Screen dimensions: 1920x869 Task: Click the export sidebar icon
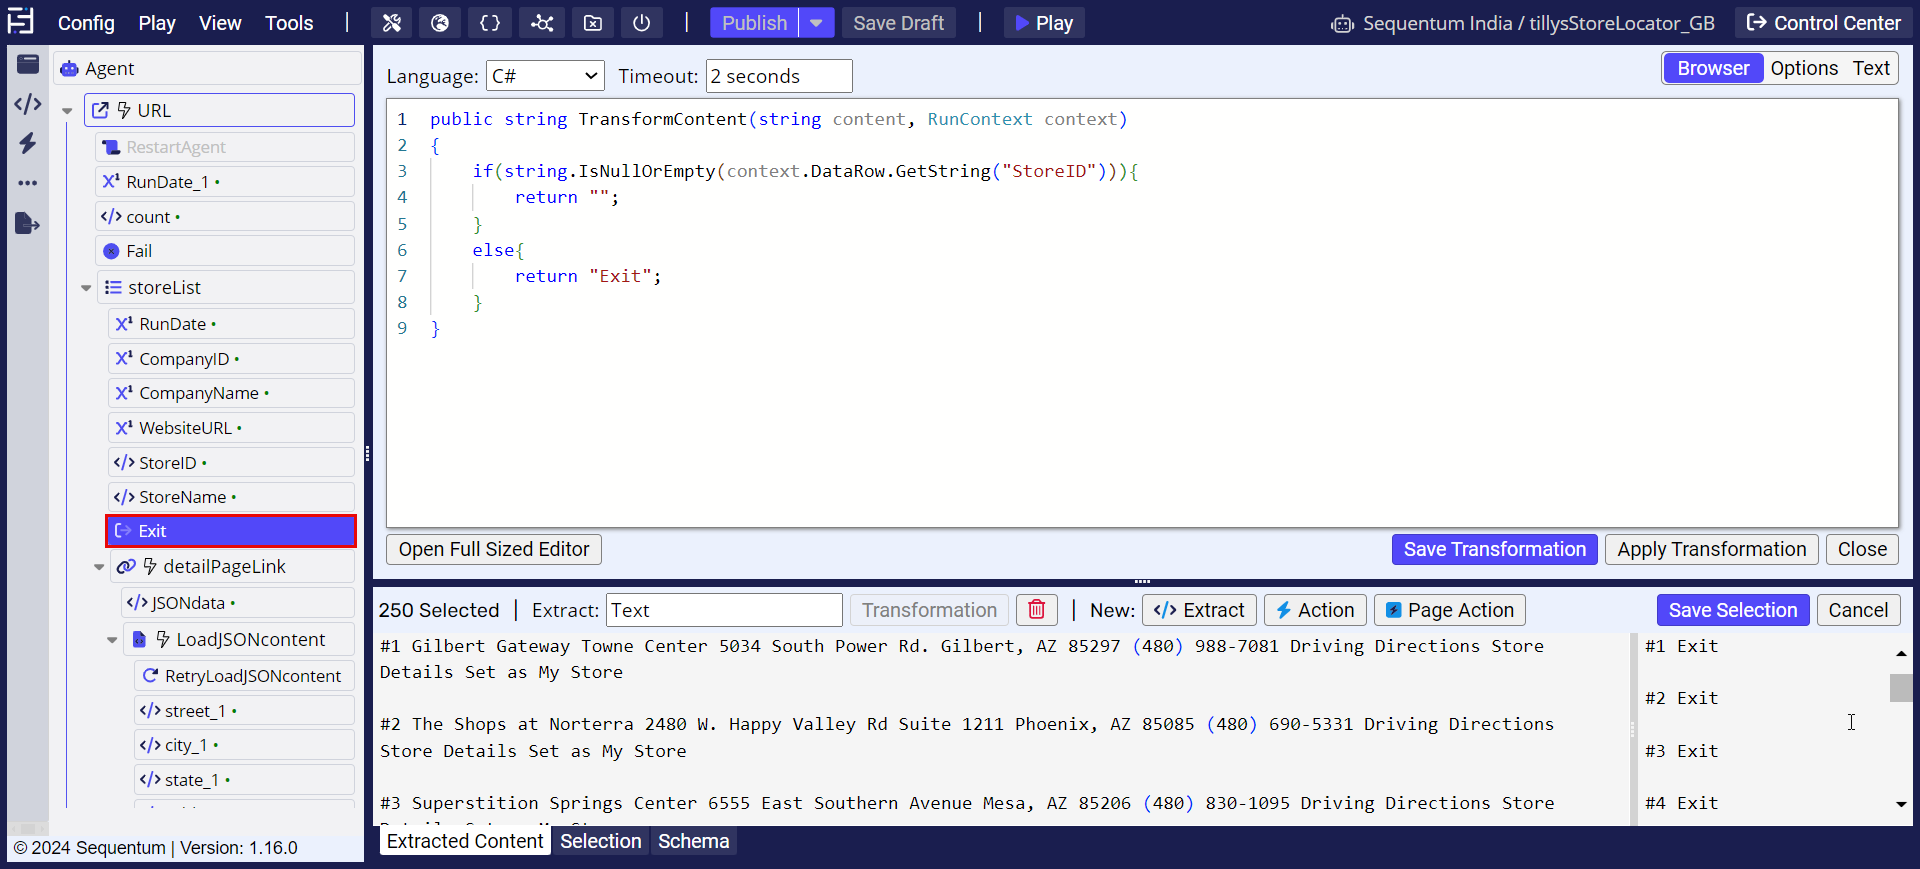(28, 223)
